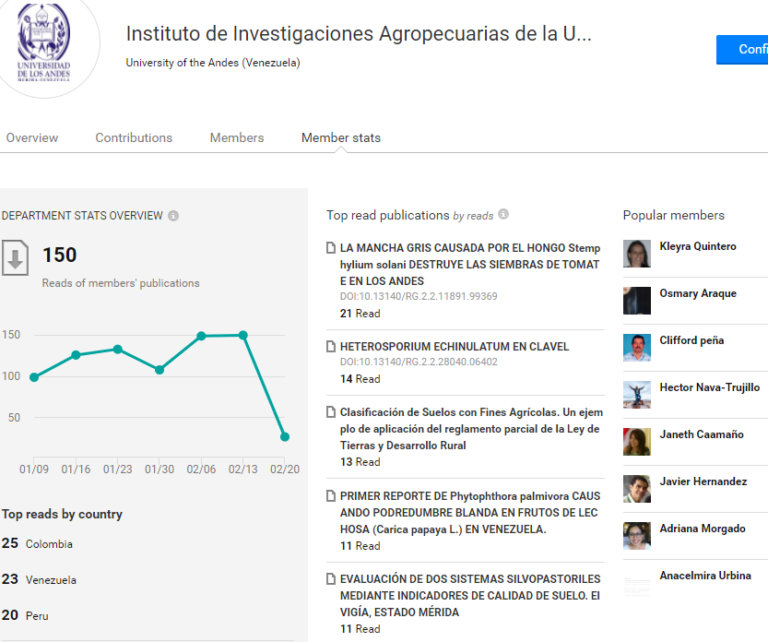The height and width of the screenshot is (642, 768).
Task: Click Hector Nava-Trujillo's profile thumbnail
Action: click(x=637, y=394)
